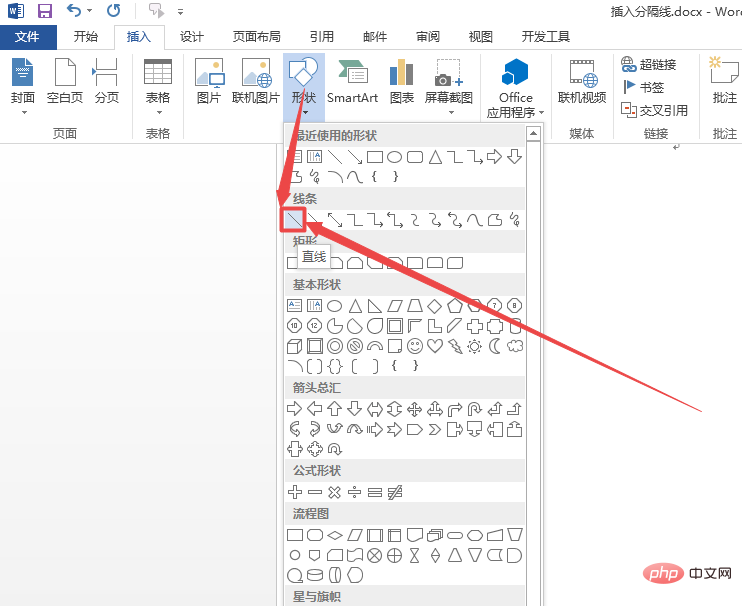Image resolution: width=742 pixels, height=606 pixels.
Task: Pick the plus sign in 公式形状
Action: click(295, 492)
